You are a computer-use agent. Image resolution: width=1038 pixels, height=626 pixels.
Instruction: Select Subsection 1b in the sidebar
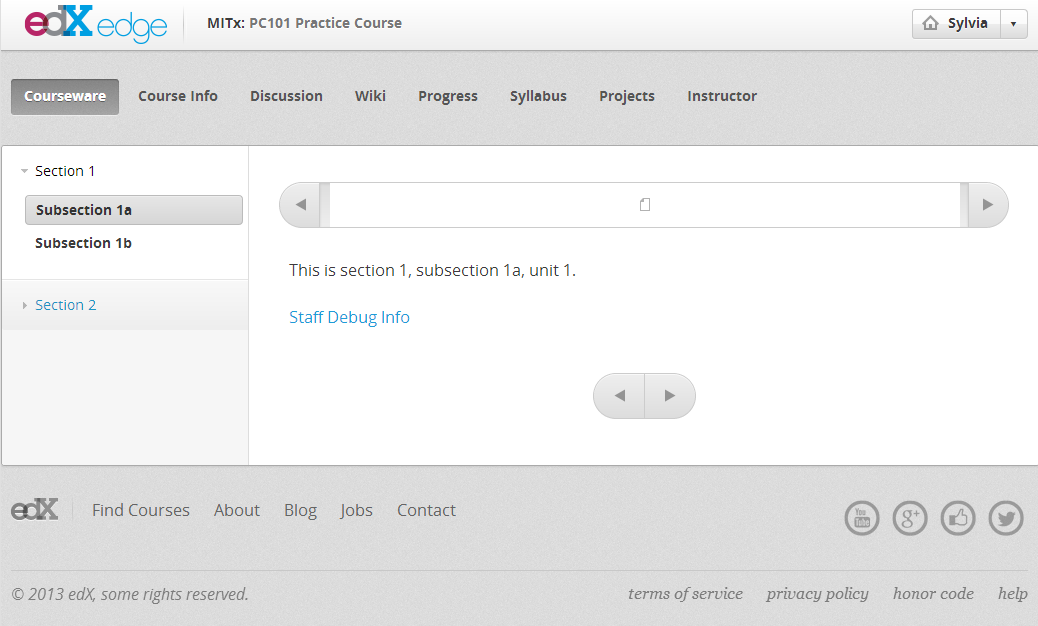tap(83, 243)
